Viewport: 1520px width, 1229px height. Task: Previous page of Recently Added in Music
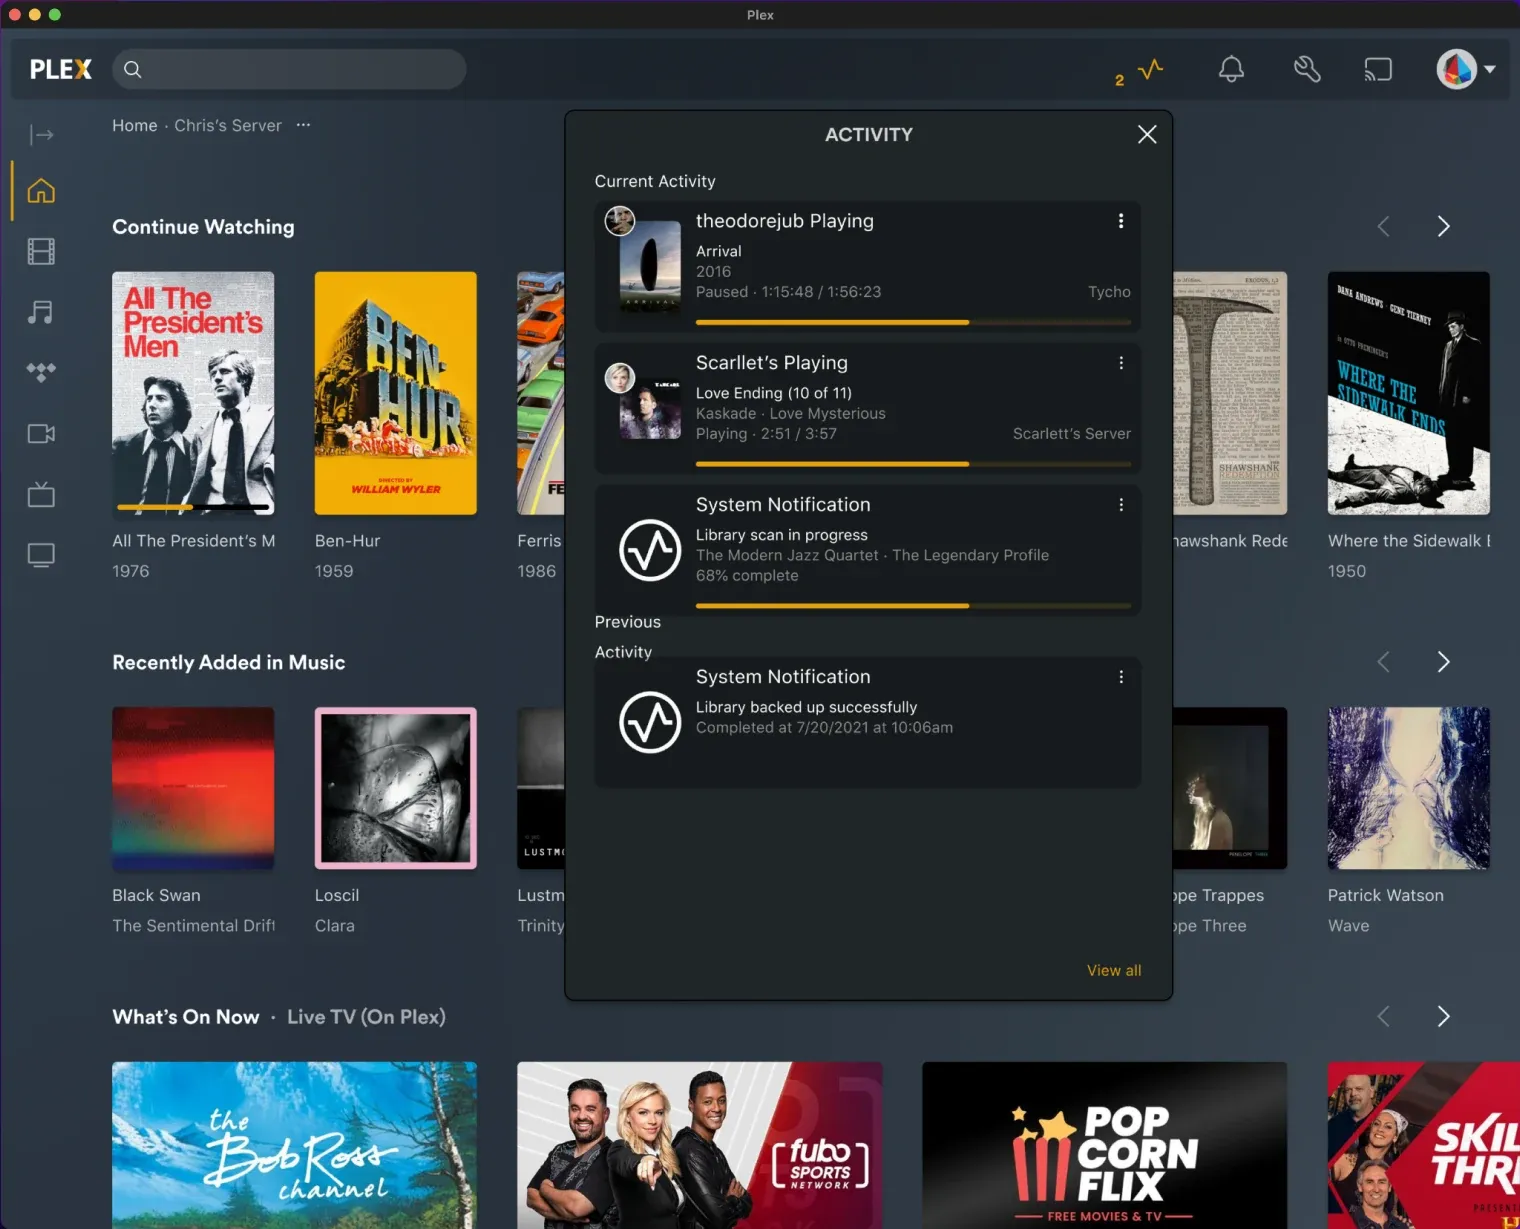pyautogui.click(x=1383, y=661)
